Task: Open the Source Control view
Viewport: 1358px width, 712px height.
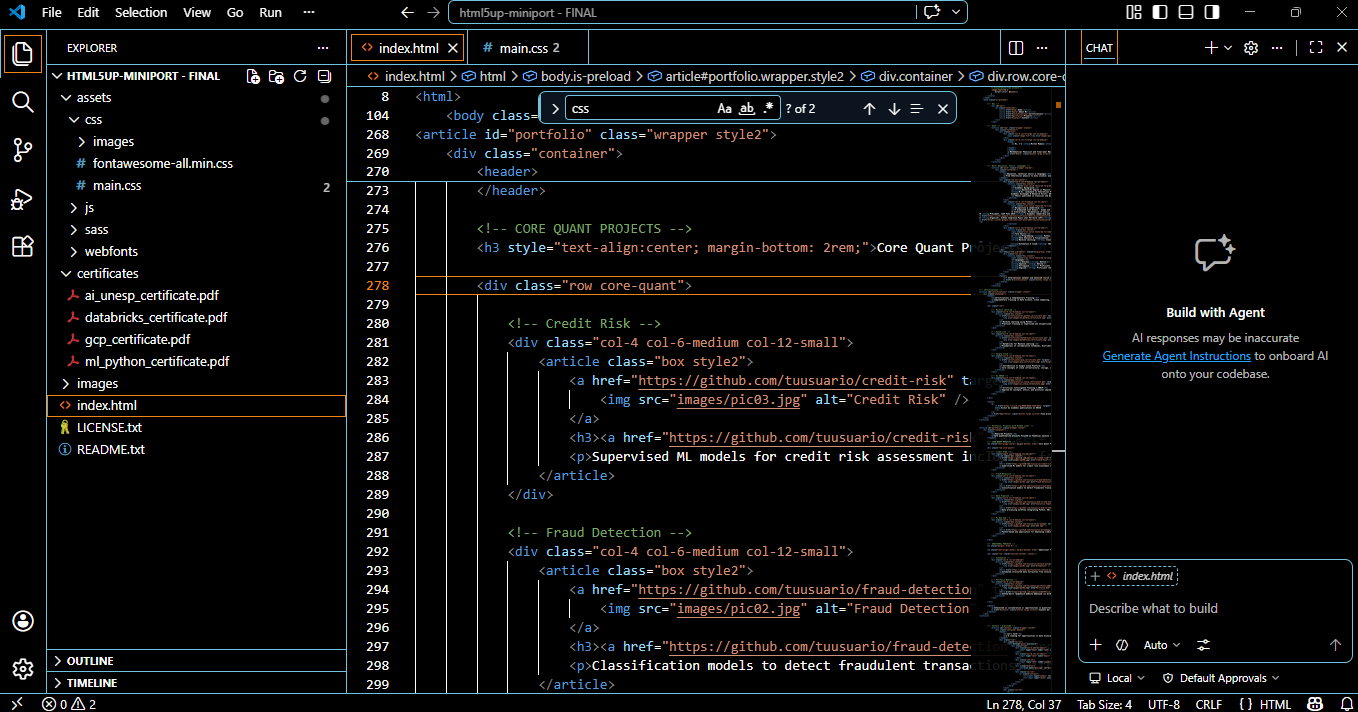Action: coord(22,149)
